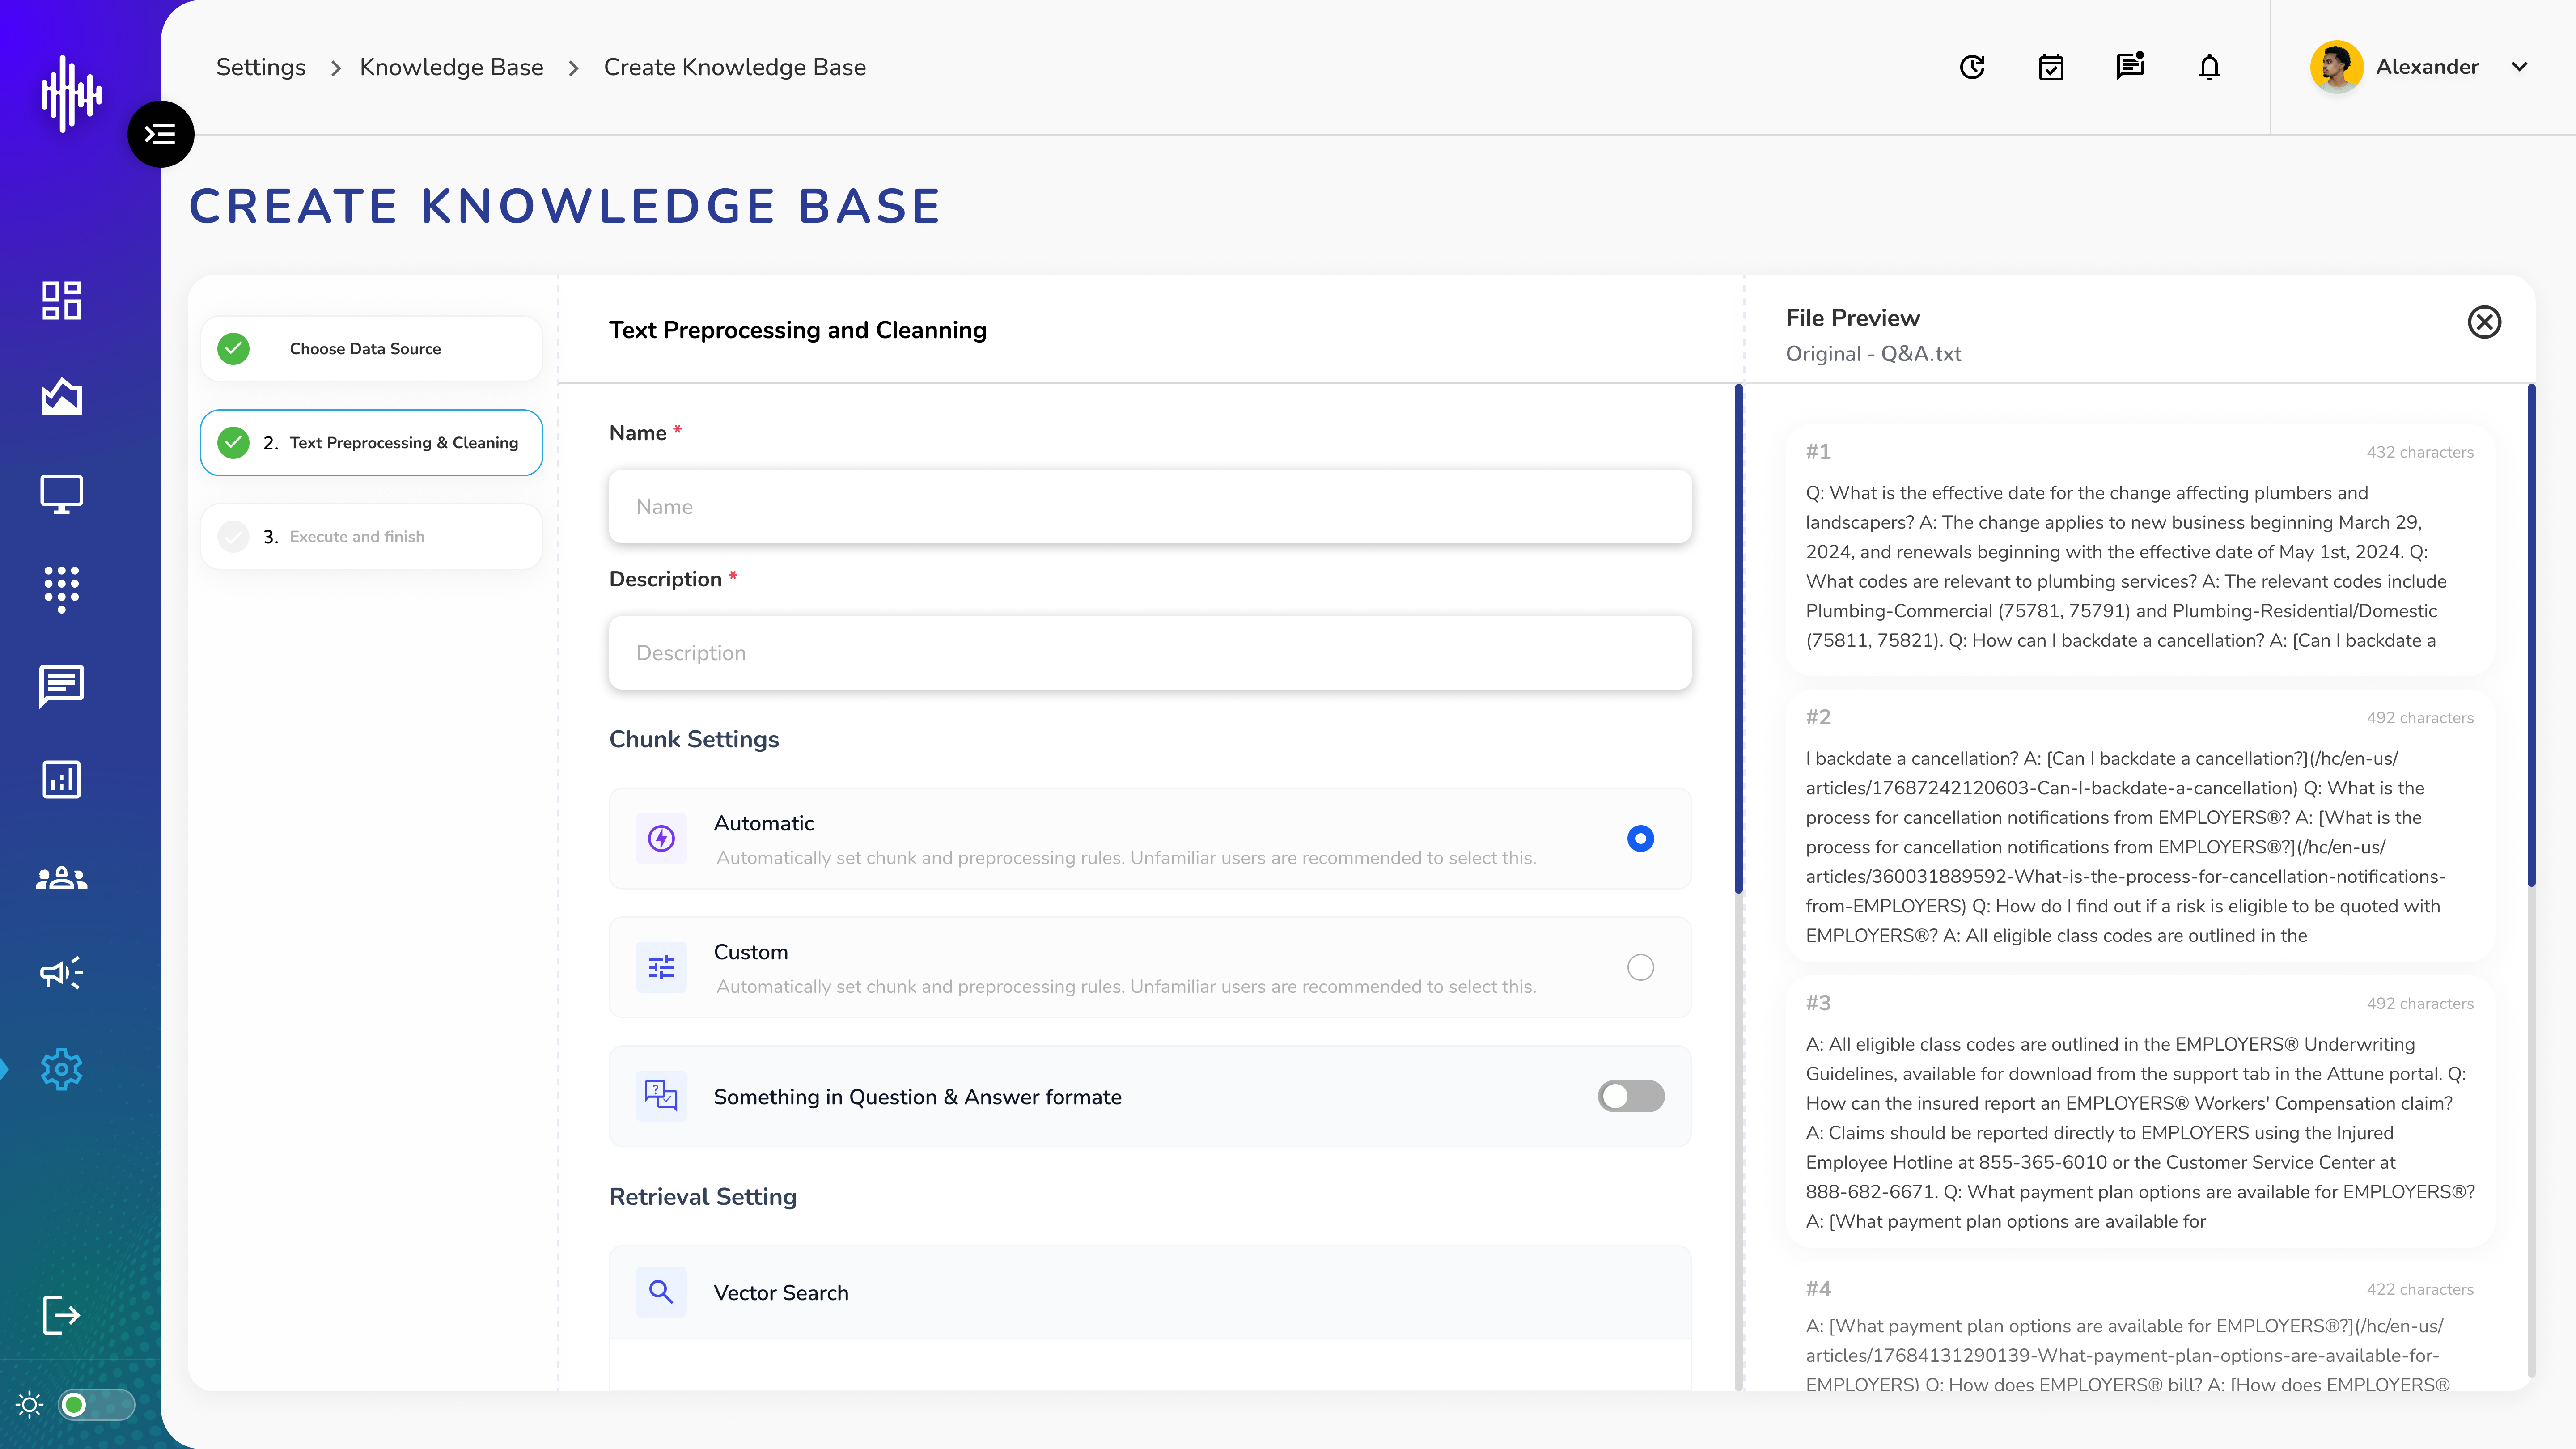This screenshot has height=1449, width=2576.
Task: Click preview chunk #1 card
Action: point(2139,550)
